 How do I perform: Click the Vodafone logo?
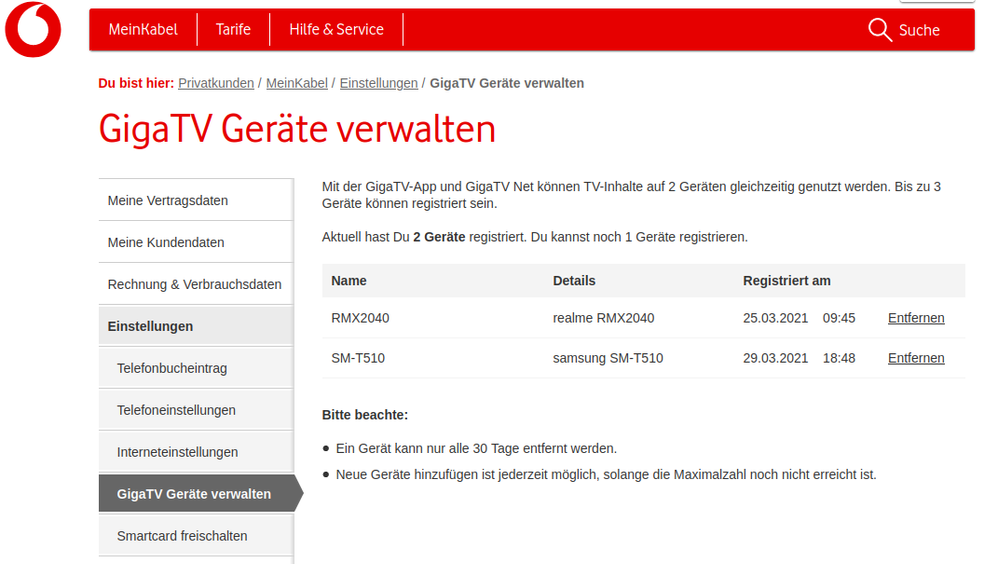click(33, 29)
